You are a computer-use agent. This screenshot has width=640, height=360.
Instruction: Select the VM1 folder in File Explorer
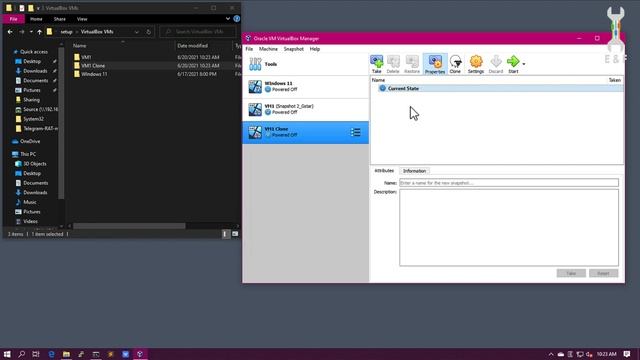coord(86,57)
